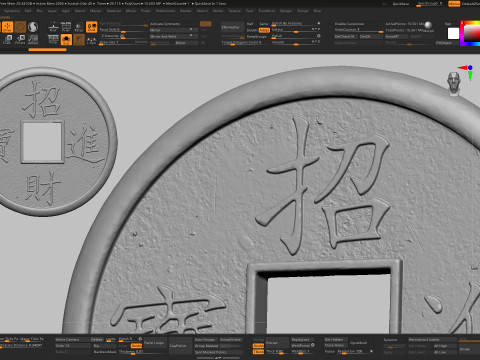Click the All High button

[x=445, y=346]
